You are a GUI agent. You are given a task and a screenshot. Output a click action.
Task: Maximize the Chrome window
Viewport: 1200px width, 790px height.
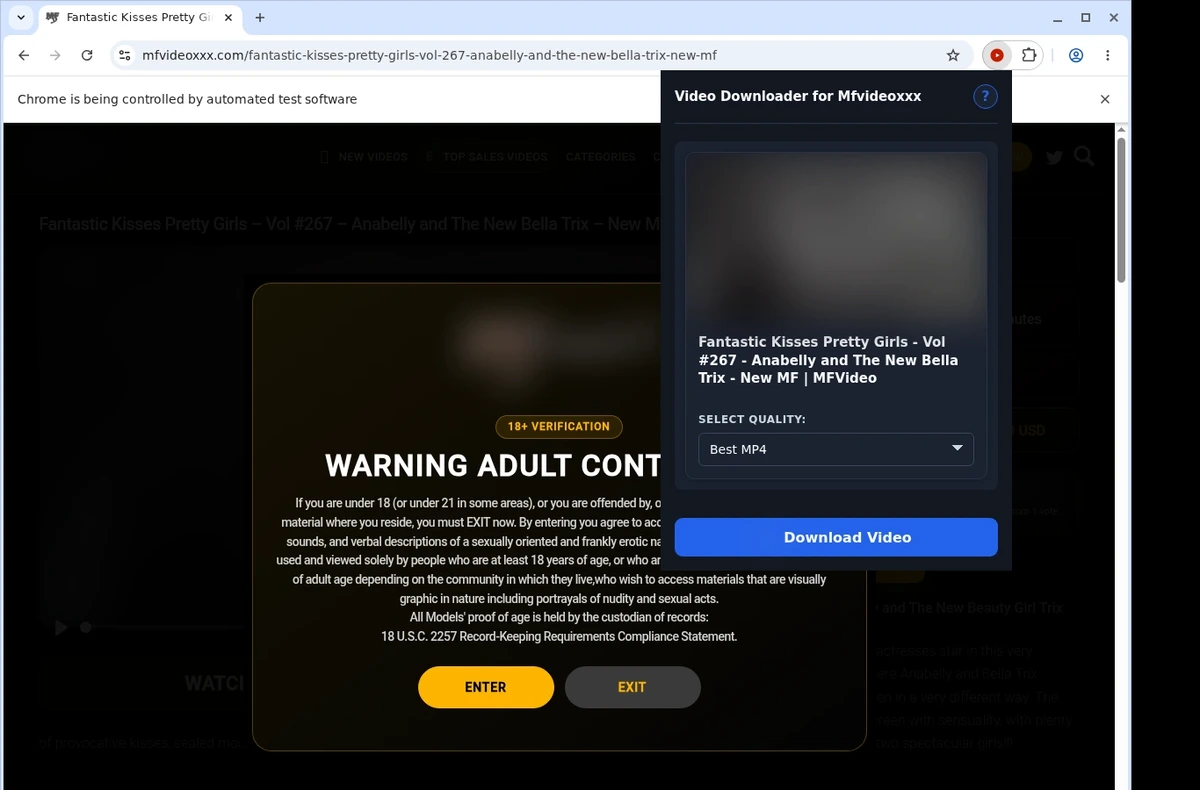coord(1086,17)
